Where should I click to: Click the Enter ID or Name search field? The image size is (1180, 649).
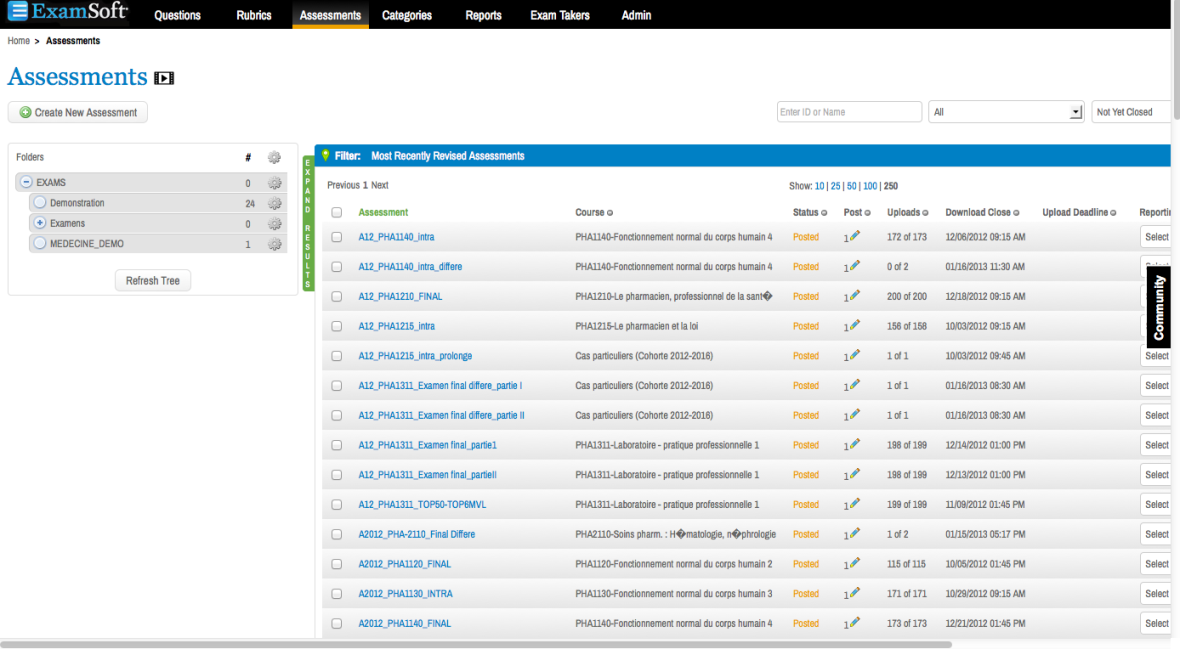[x=849, y=112]
